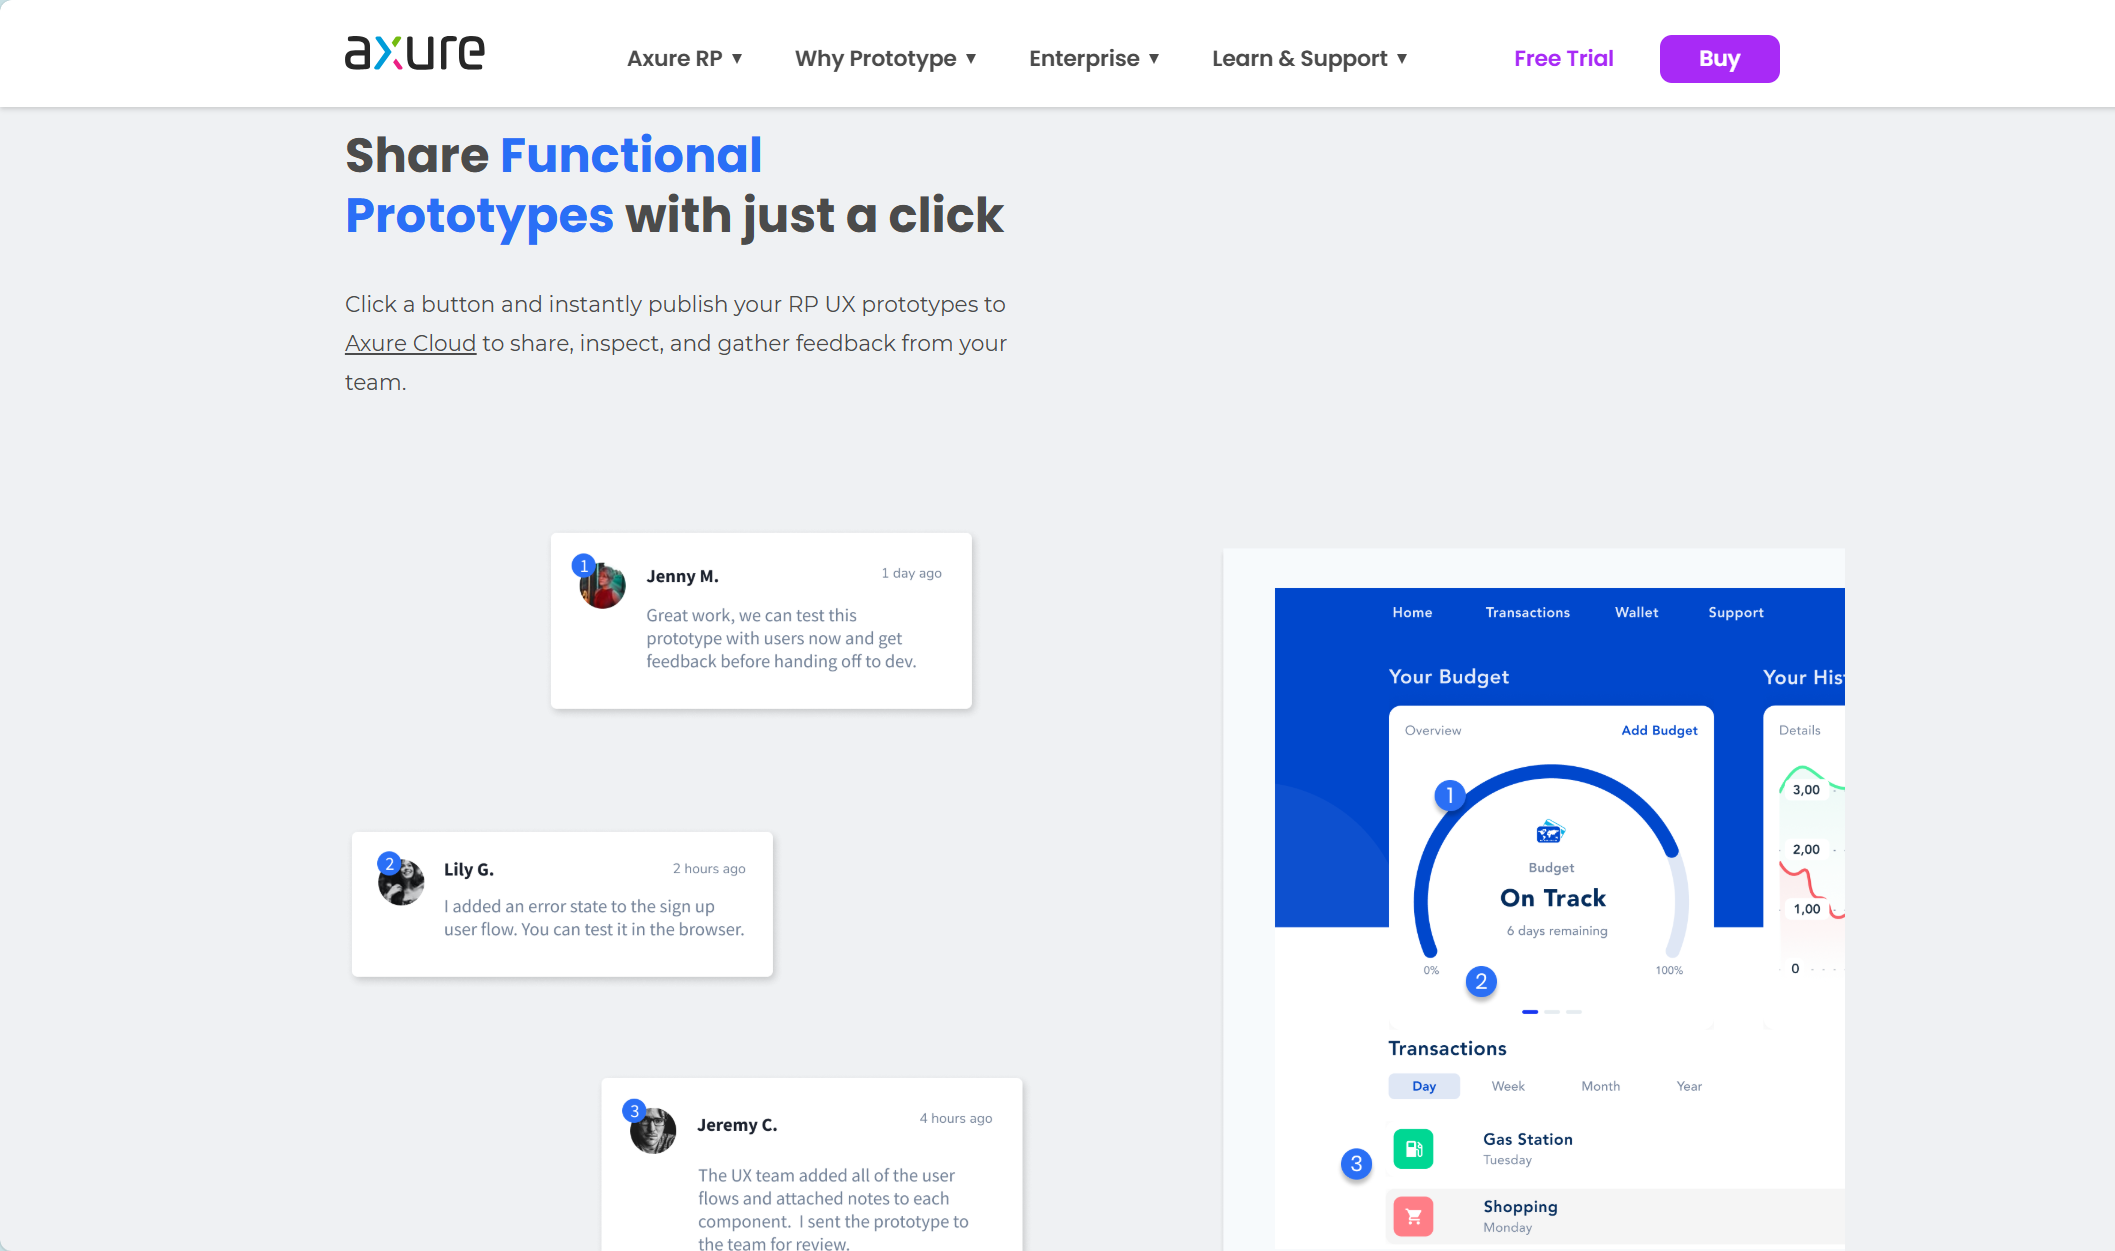
Task: Open the Shopping transaction row
Action: pyautogui.click(x=1615, y=1217)
